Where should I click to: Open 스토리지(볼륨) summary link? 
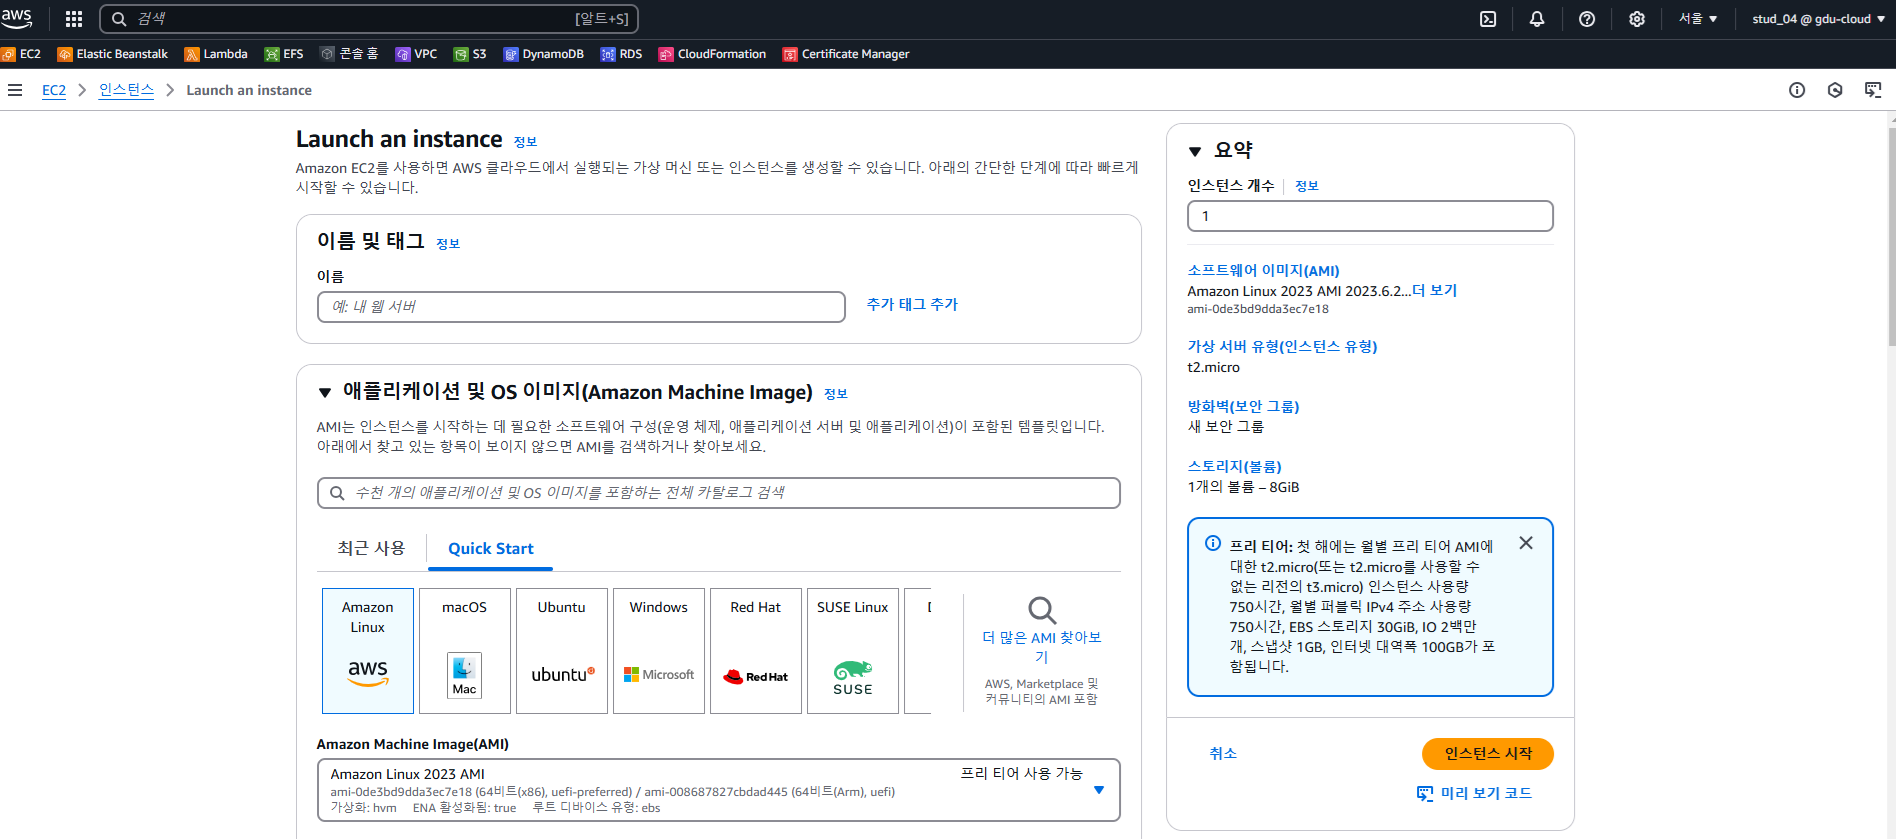1234,466
